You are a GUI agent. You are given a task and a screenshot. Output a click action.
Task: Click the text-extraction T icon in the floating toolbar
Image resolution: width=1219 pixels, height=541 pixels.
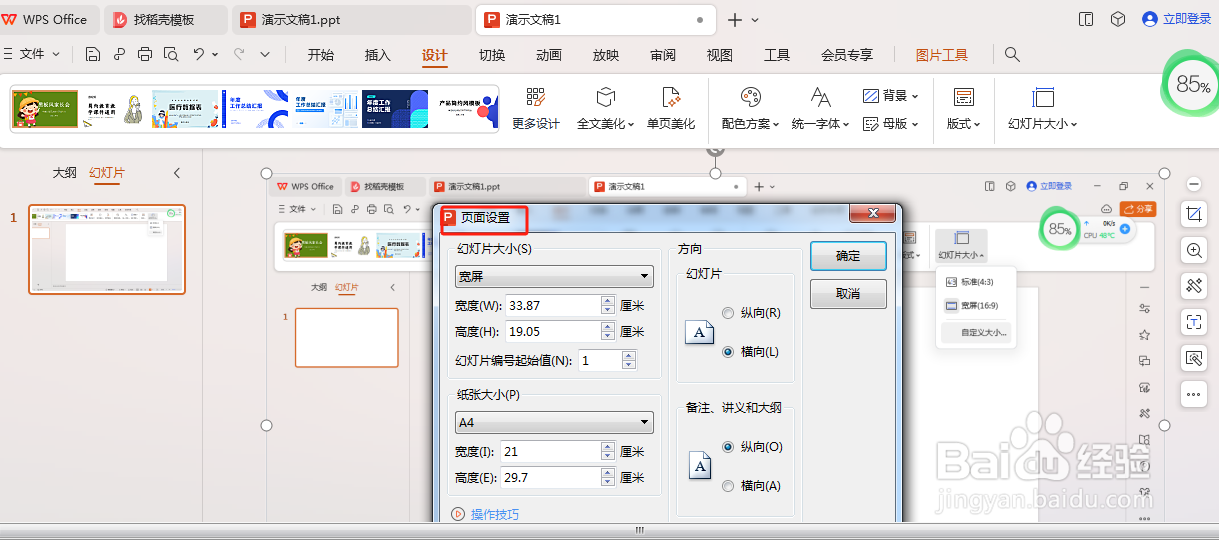(x=1193, y=322)
